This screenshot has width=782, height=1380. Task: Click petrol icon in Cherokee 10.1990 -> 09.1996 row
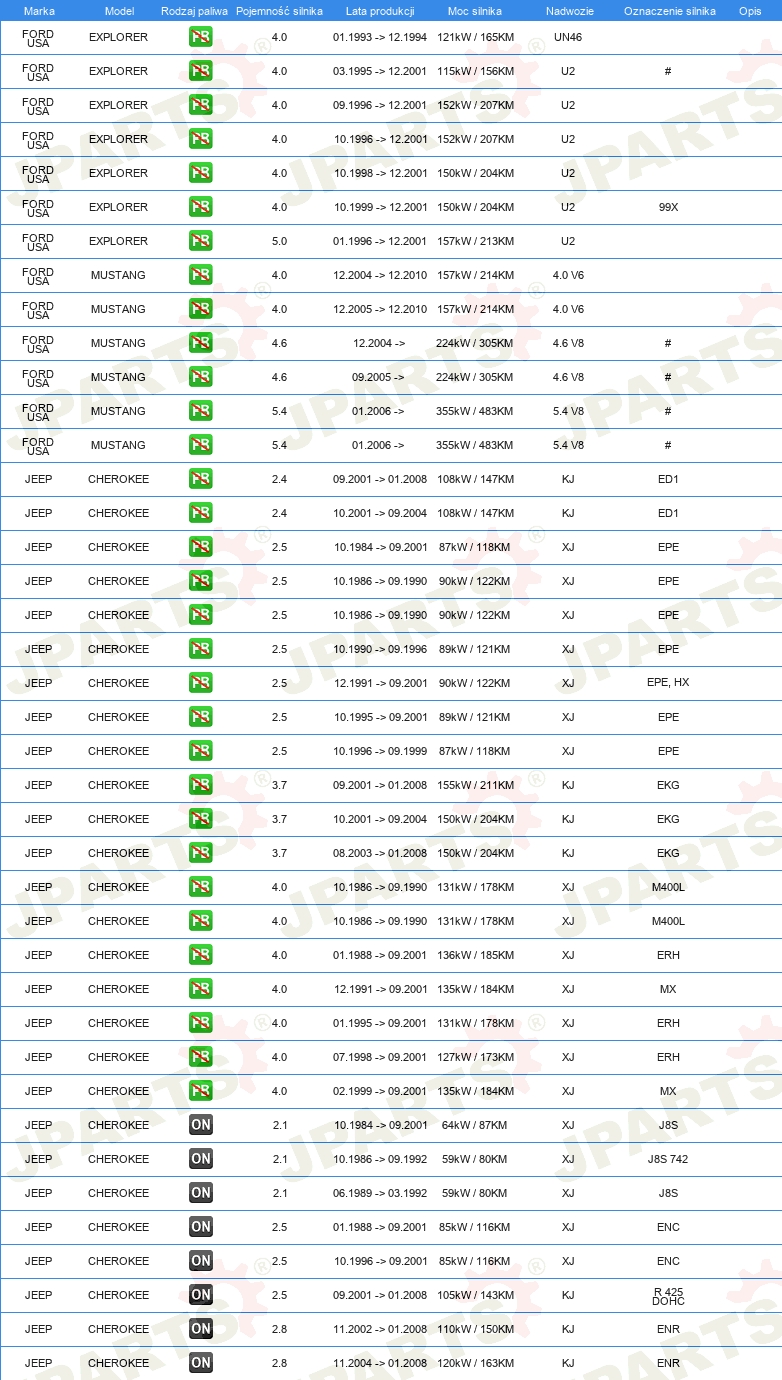pos(200,649)
